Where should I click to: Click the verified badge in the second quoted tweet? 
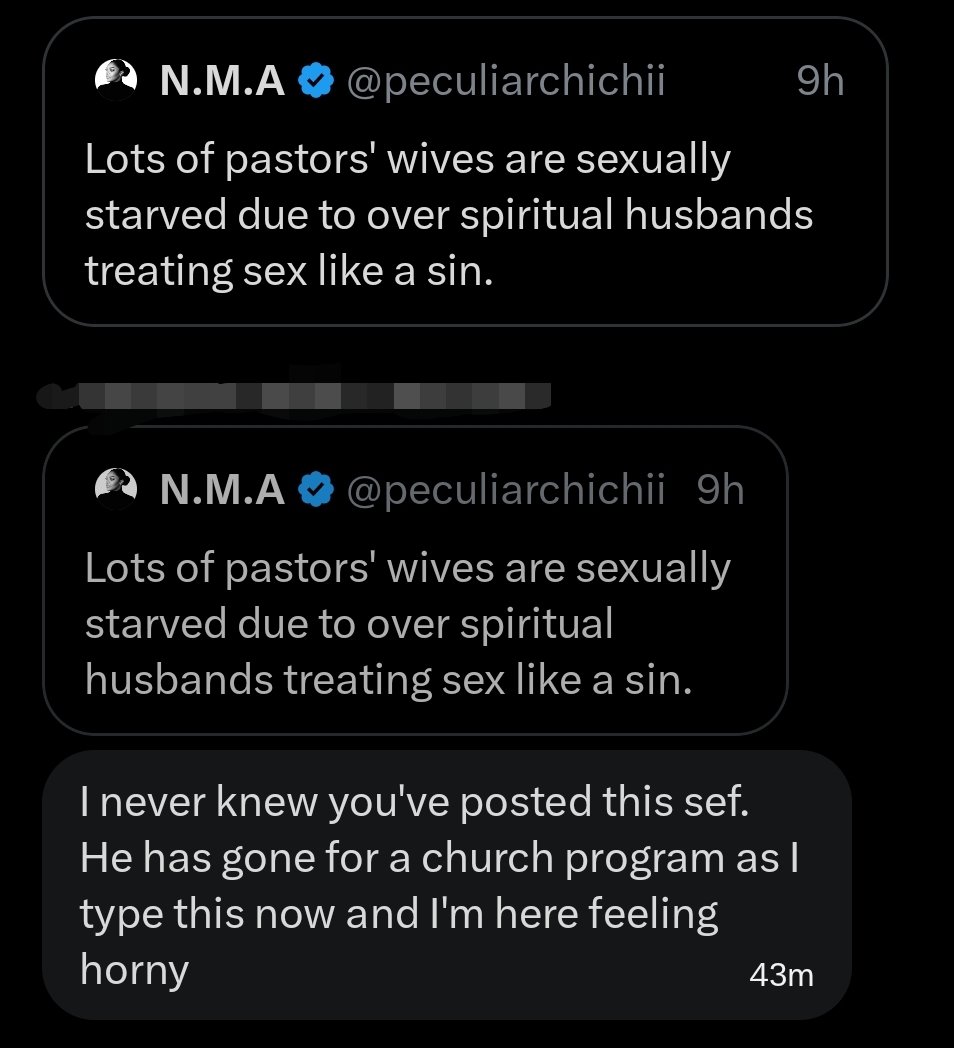[317, 490]
